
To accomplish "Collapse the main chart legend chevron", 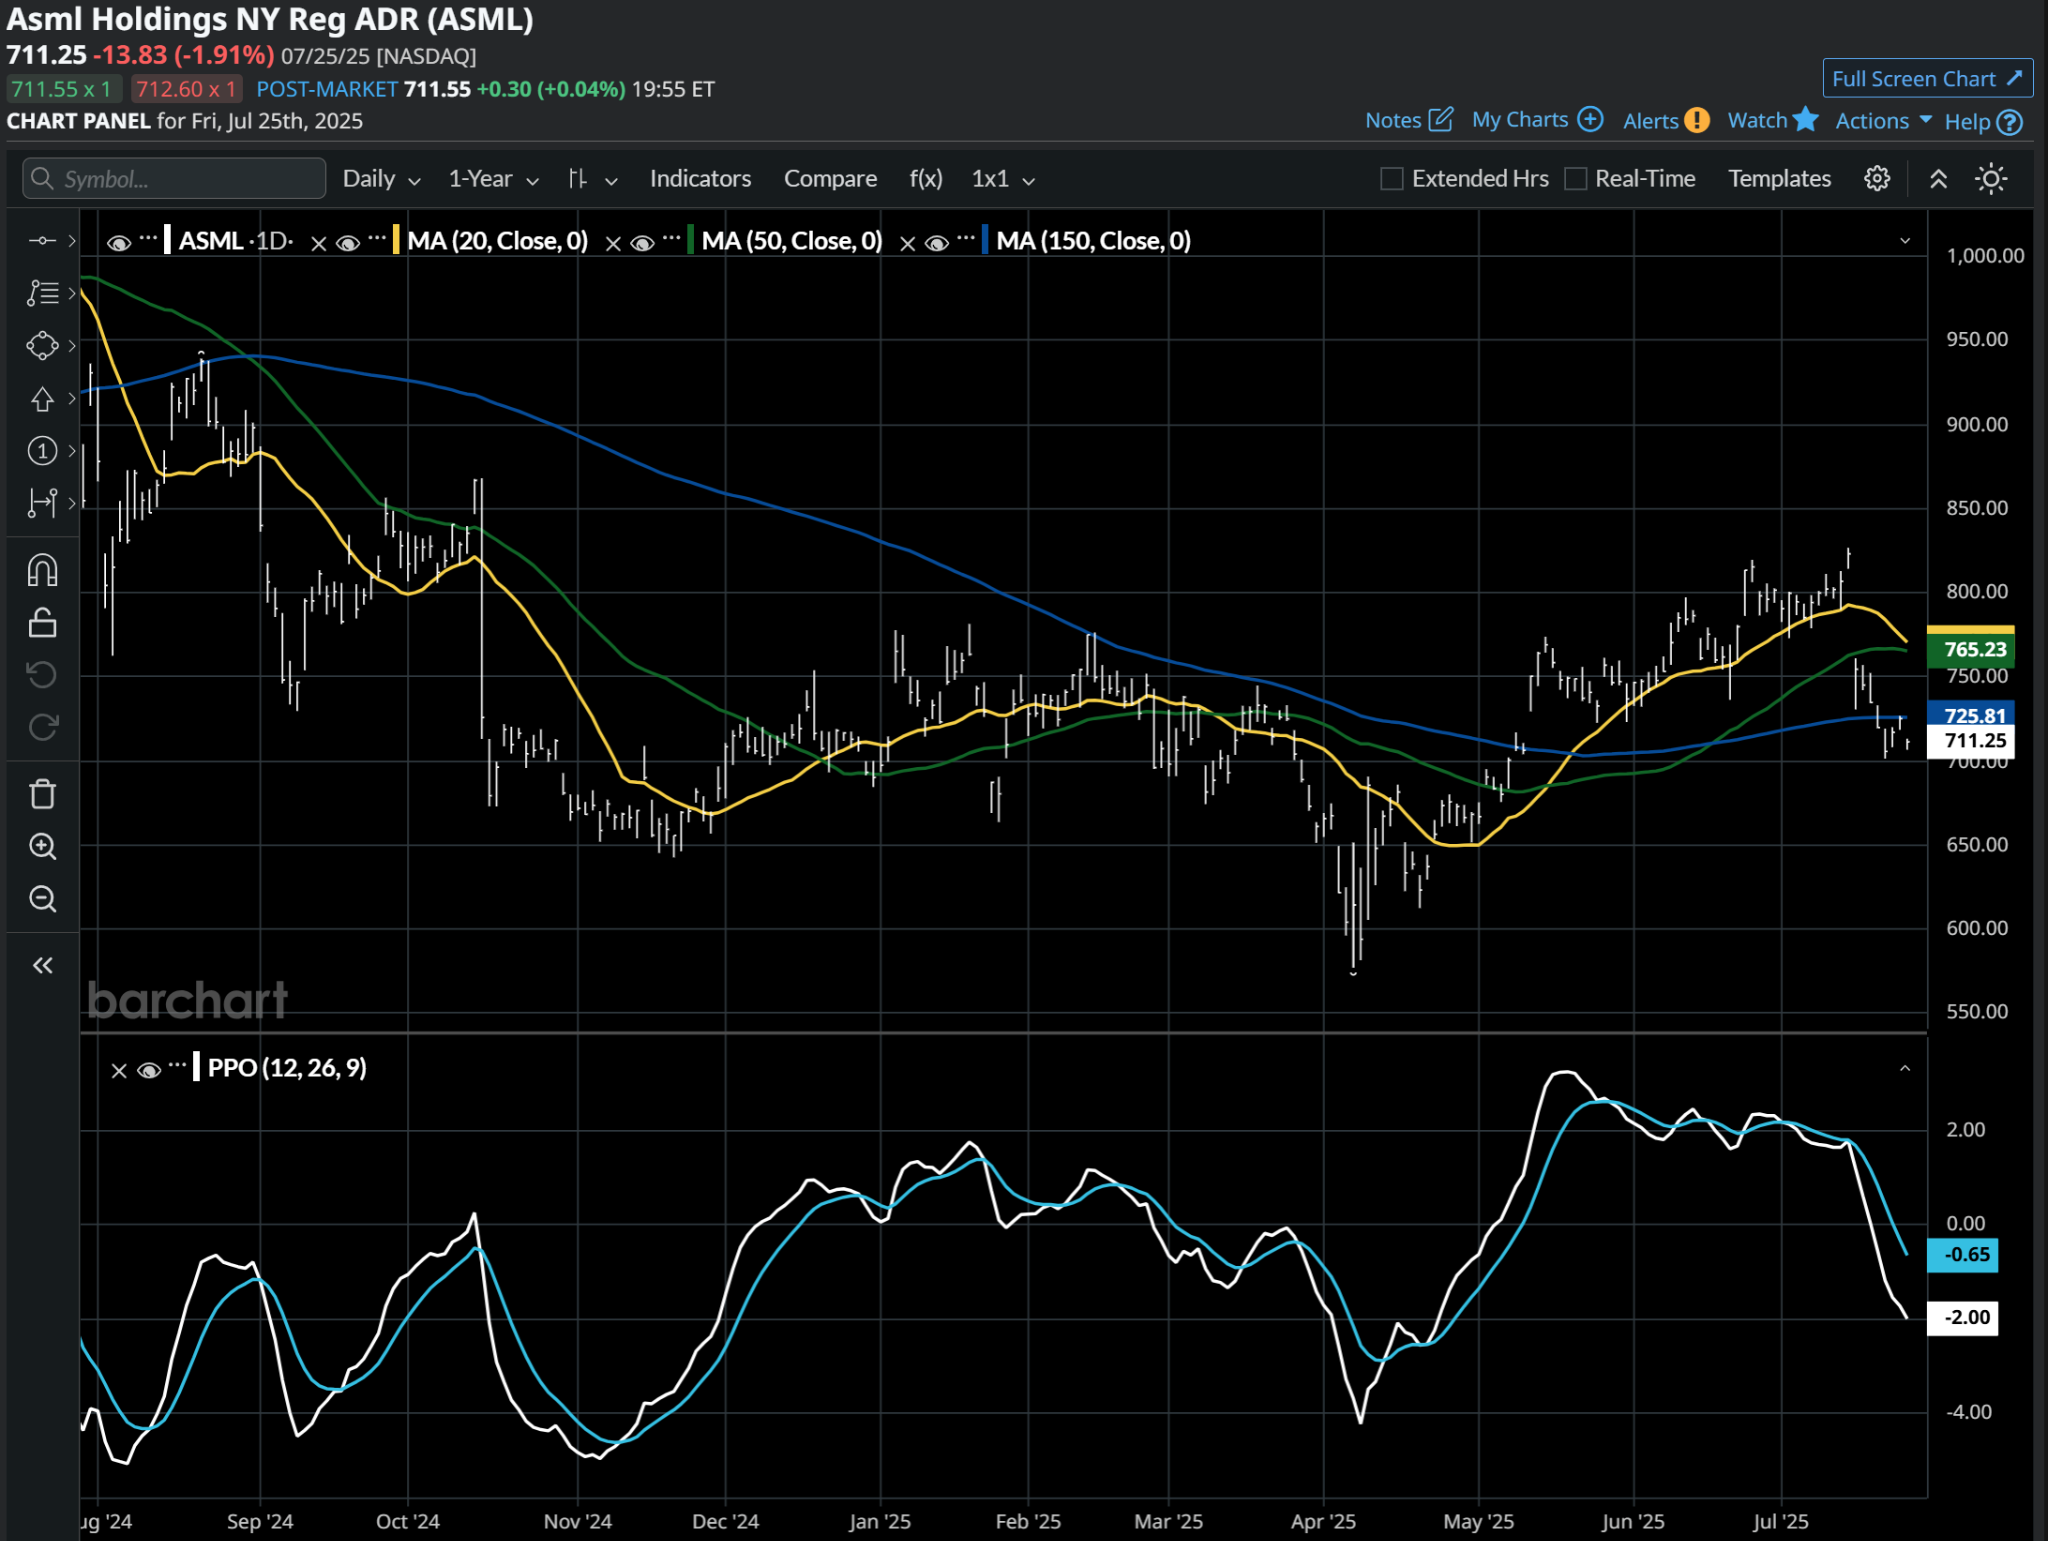I will coord(1905,241).
